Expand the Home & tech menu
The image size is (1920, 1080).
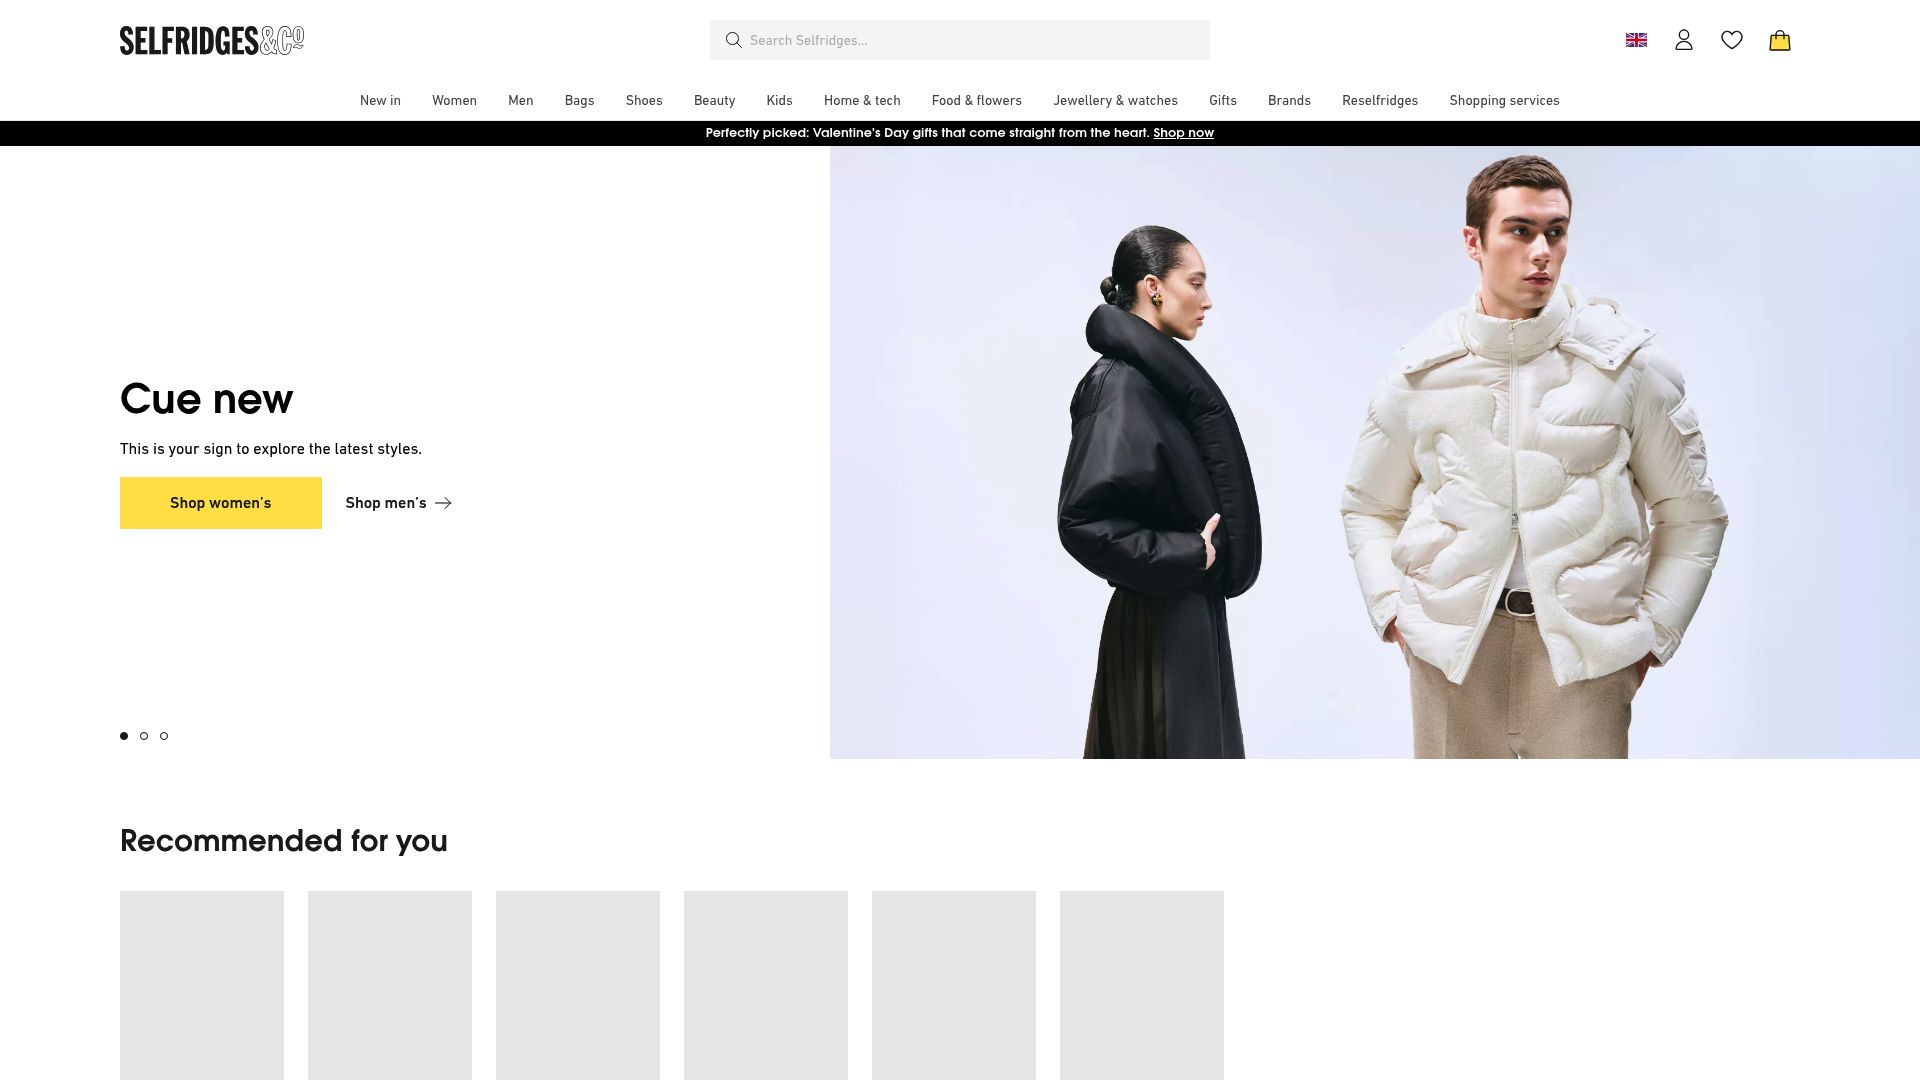point(862,101)
